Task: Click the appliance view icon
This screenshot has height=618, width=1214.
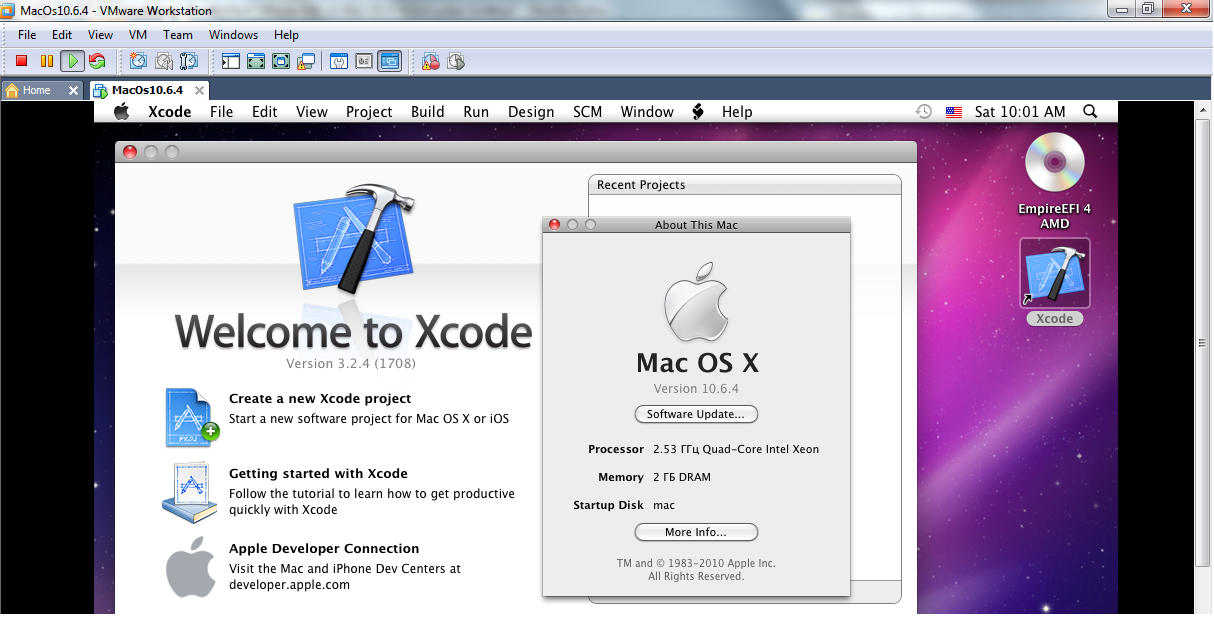Action: (x=364, y=62)
